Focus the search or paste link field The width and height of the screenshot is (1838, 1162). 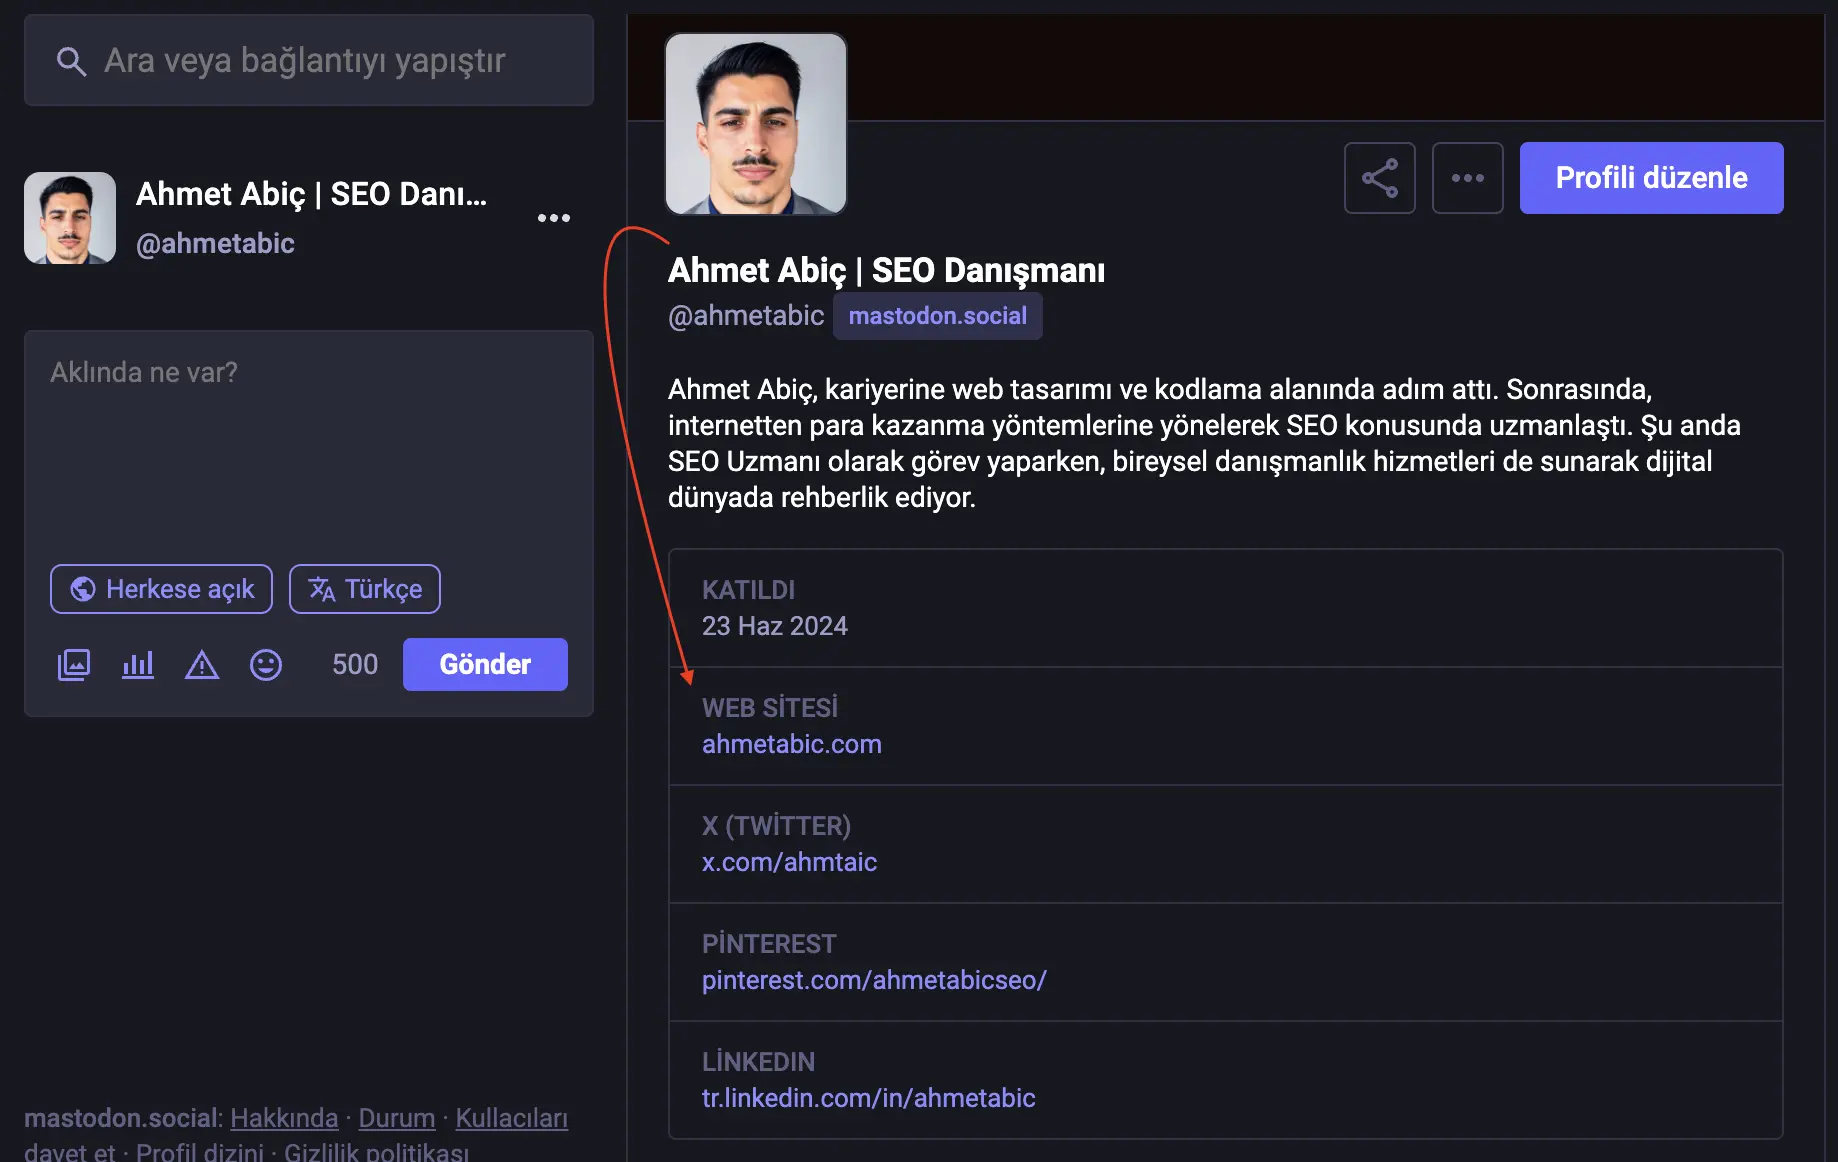(x=309, y=60)
